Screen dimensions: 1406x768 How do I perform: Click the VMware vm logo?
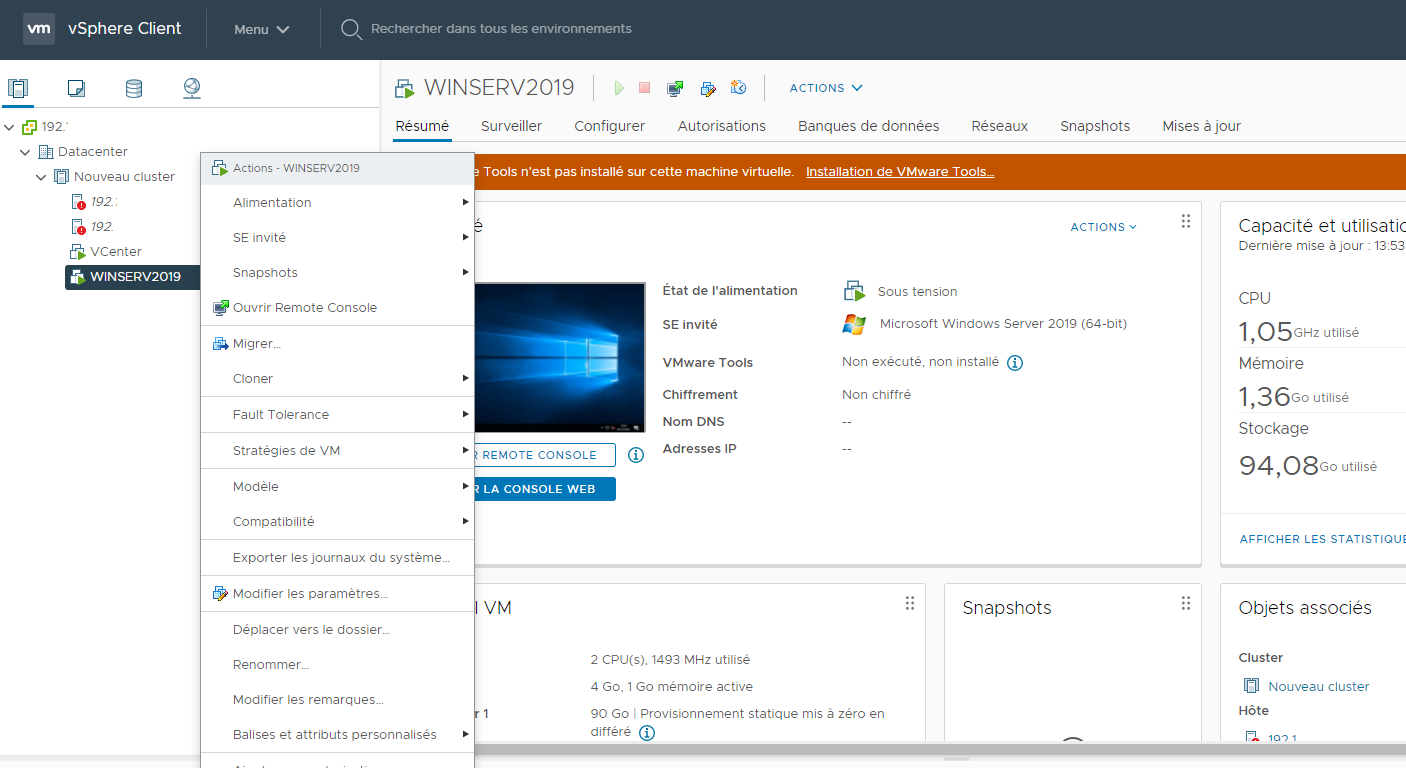click(39, 29)
